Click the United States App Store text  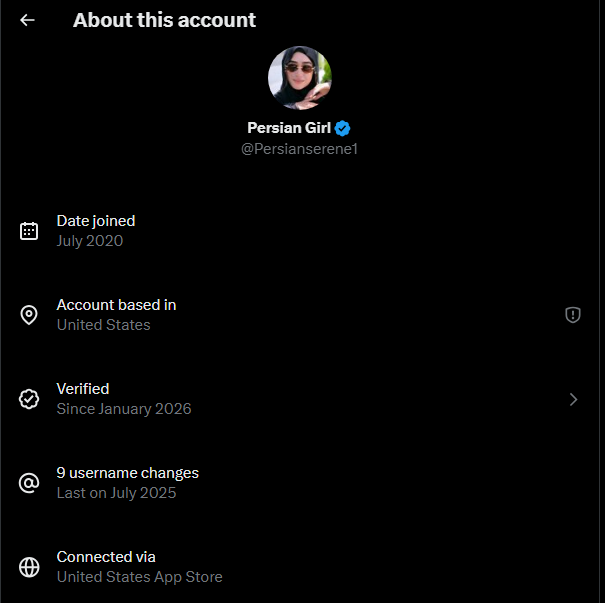click(x=140, y=577)
